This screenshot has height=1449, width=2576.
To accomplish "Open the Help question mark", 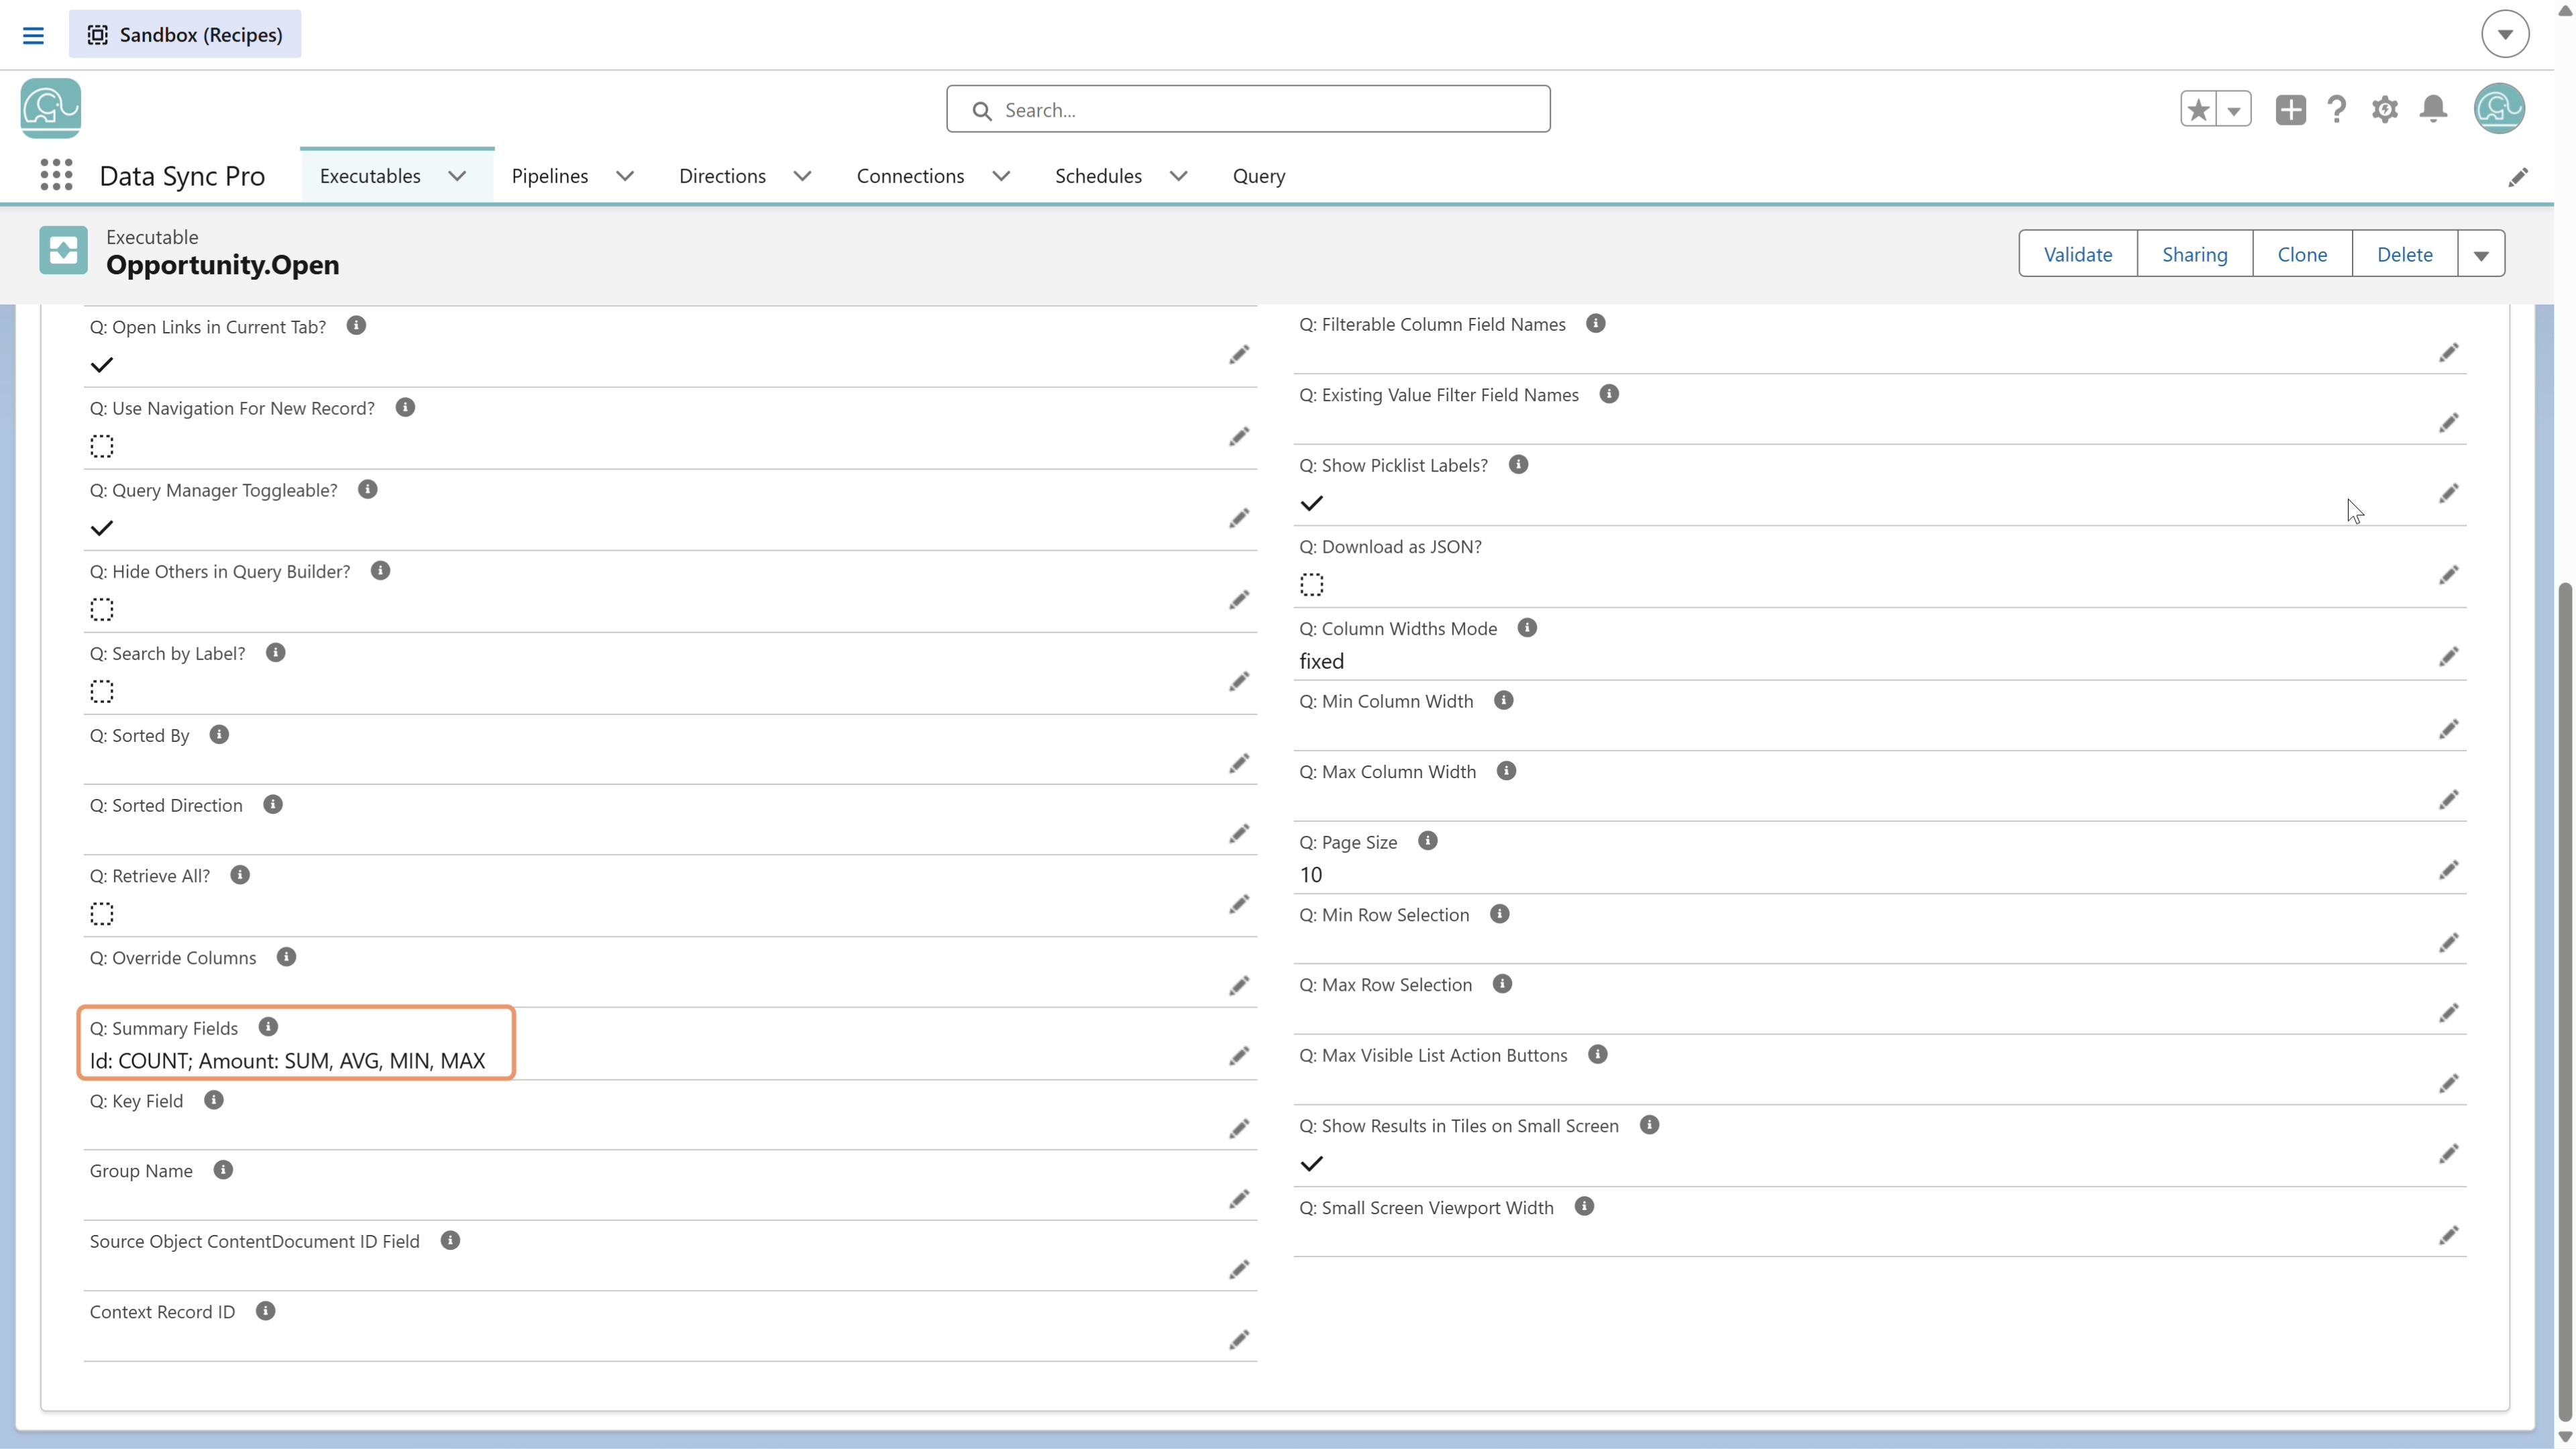I will point(2336,109).
